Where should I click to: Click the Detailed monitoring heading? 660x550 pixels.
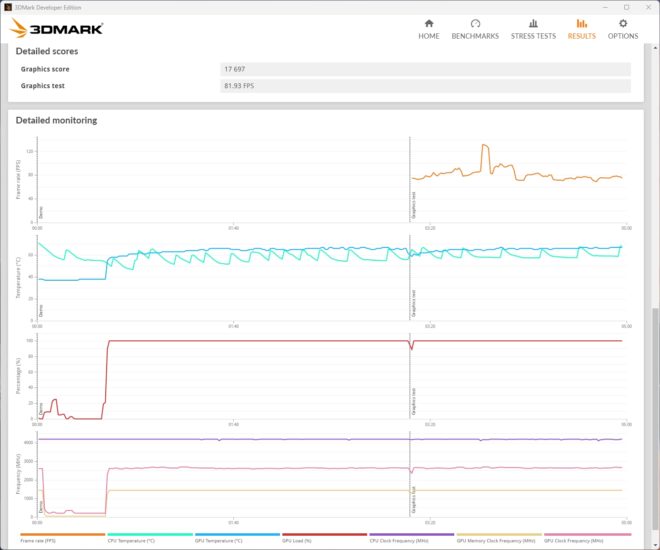point(56,120)
